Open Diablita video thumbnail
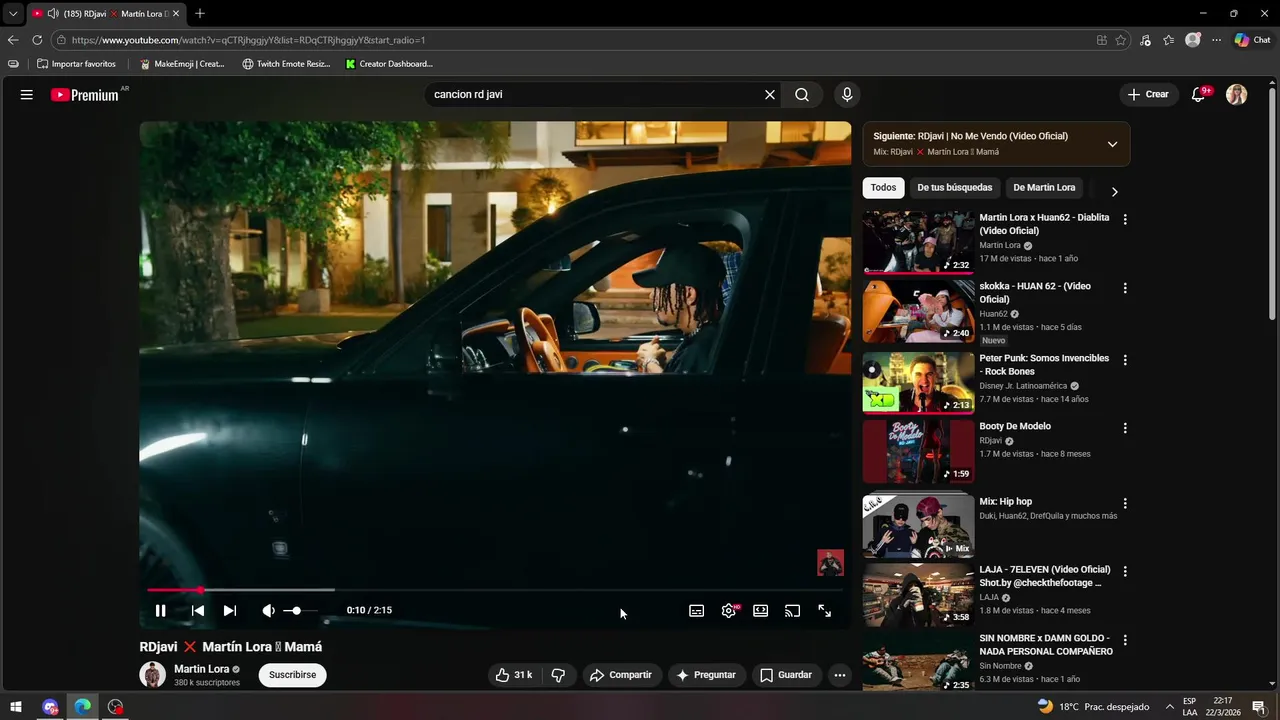The image size is (1280, 720). click(x=918, y=242)
